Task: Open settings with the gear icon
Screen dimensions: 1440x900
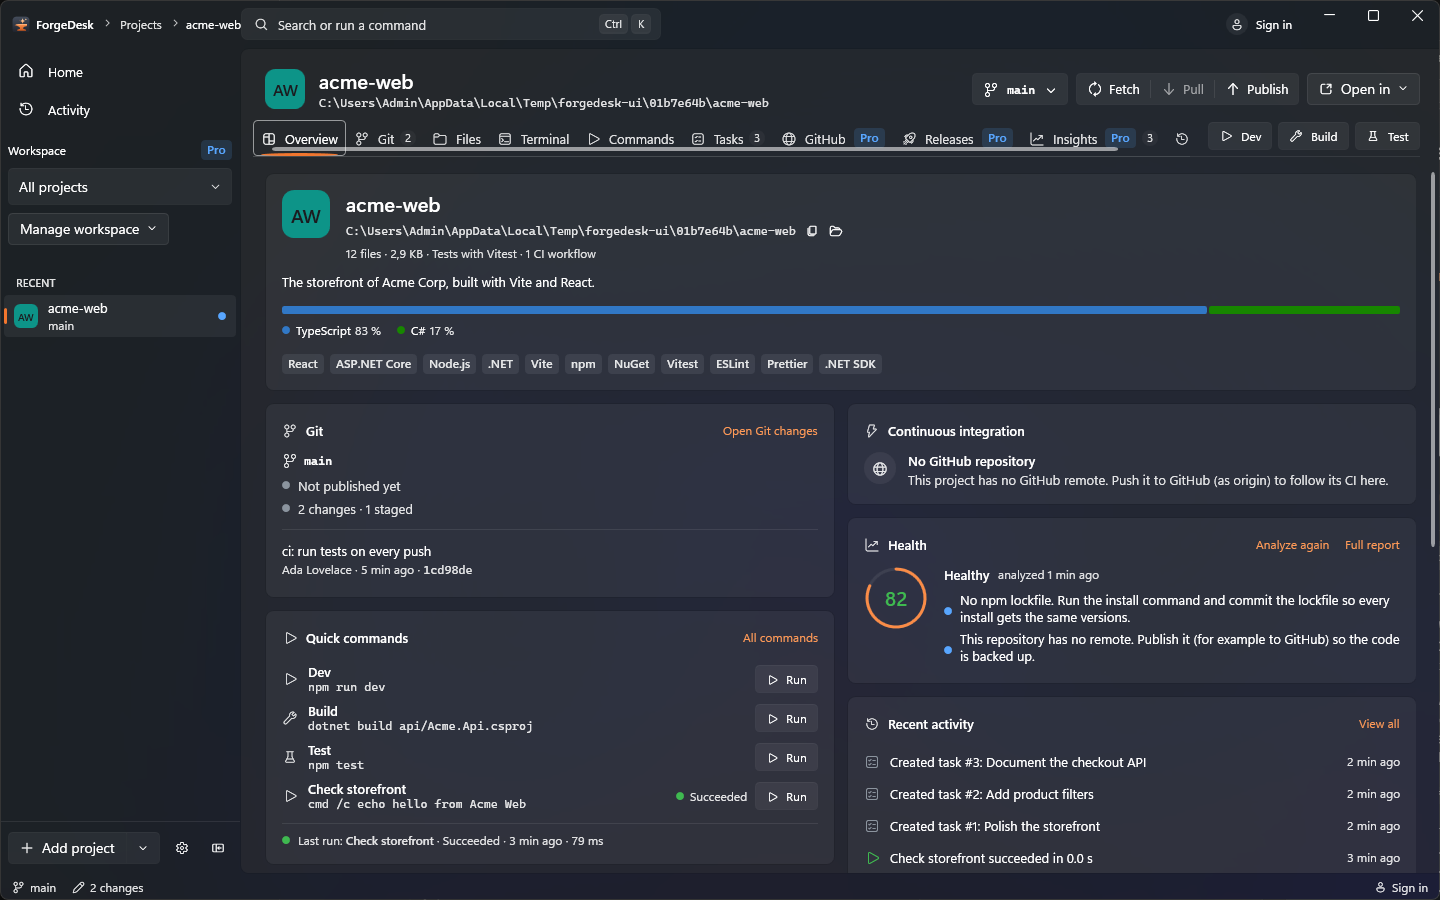Action: point(182,848)
